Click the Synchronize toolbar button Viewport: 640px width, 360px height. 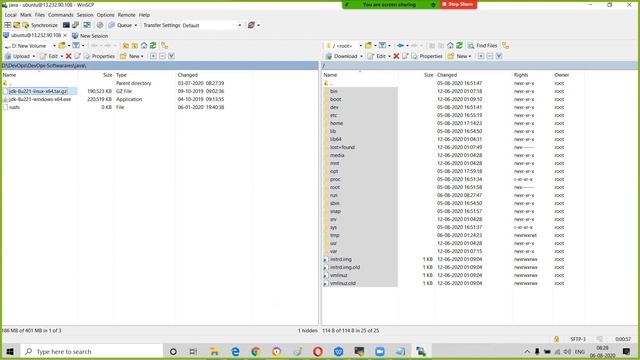(x=40, y=25)
